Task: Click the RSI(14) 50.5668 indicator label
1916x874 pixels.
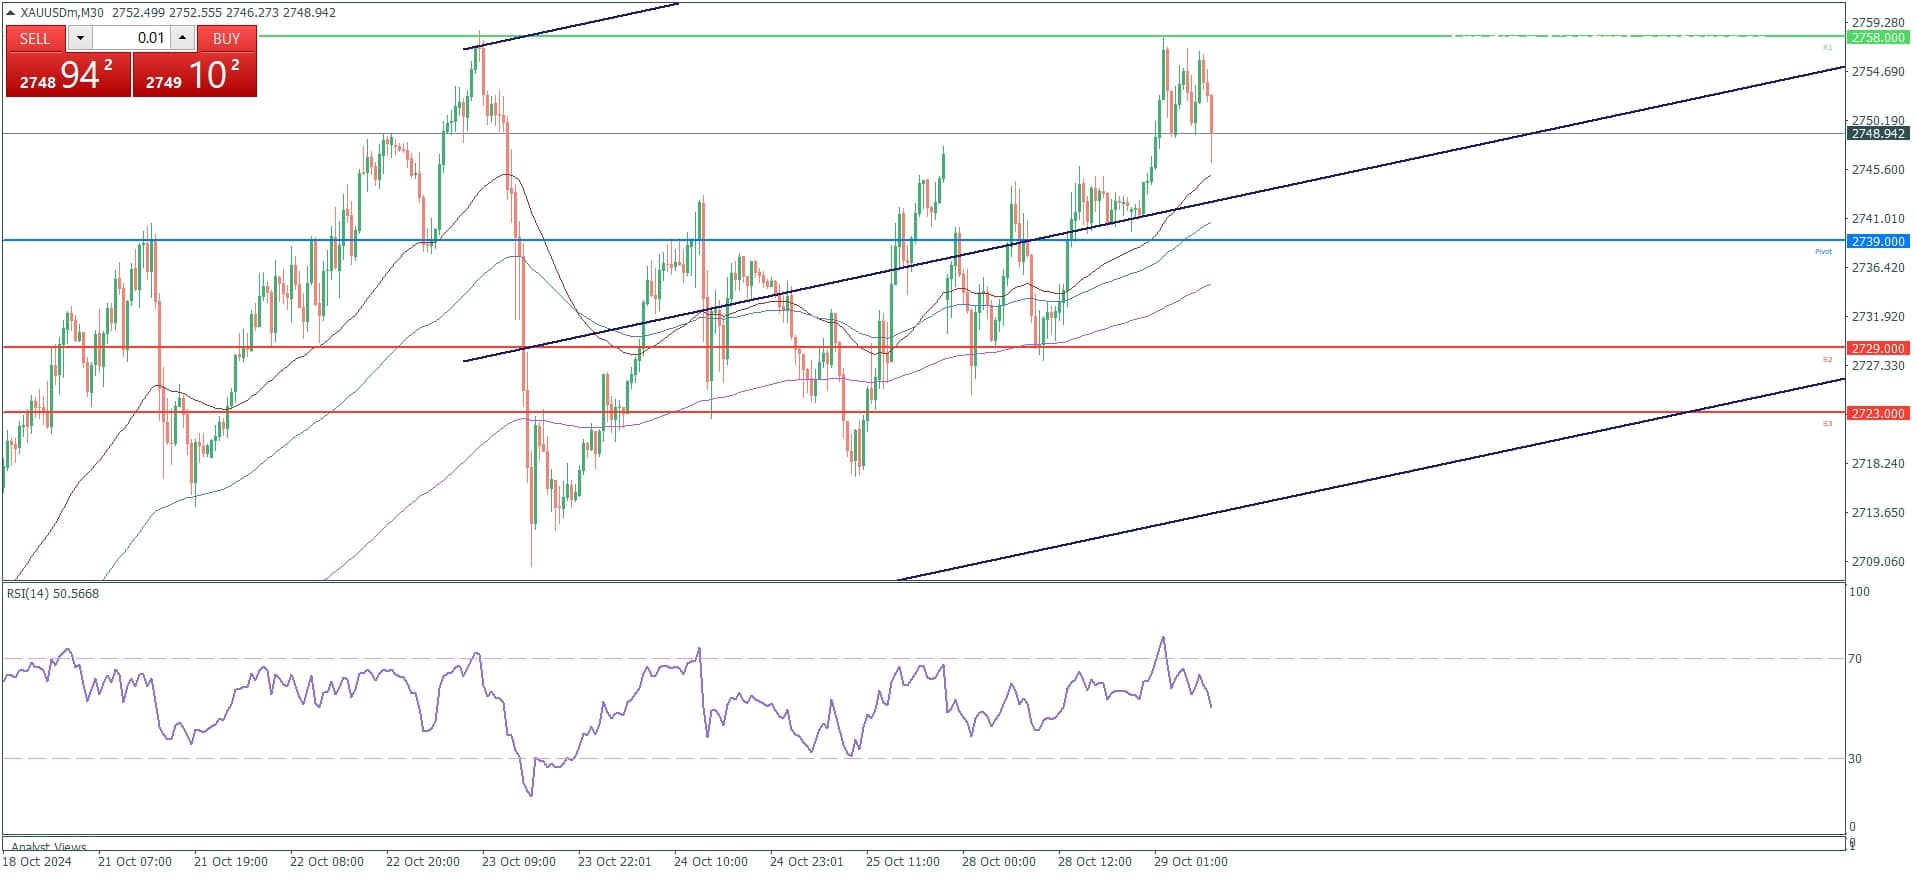Action: pyautogui.click(x=53, y=594)
